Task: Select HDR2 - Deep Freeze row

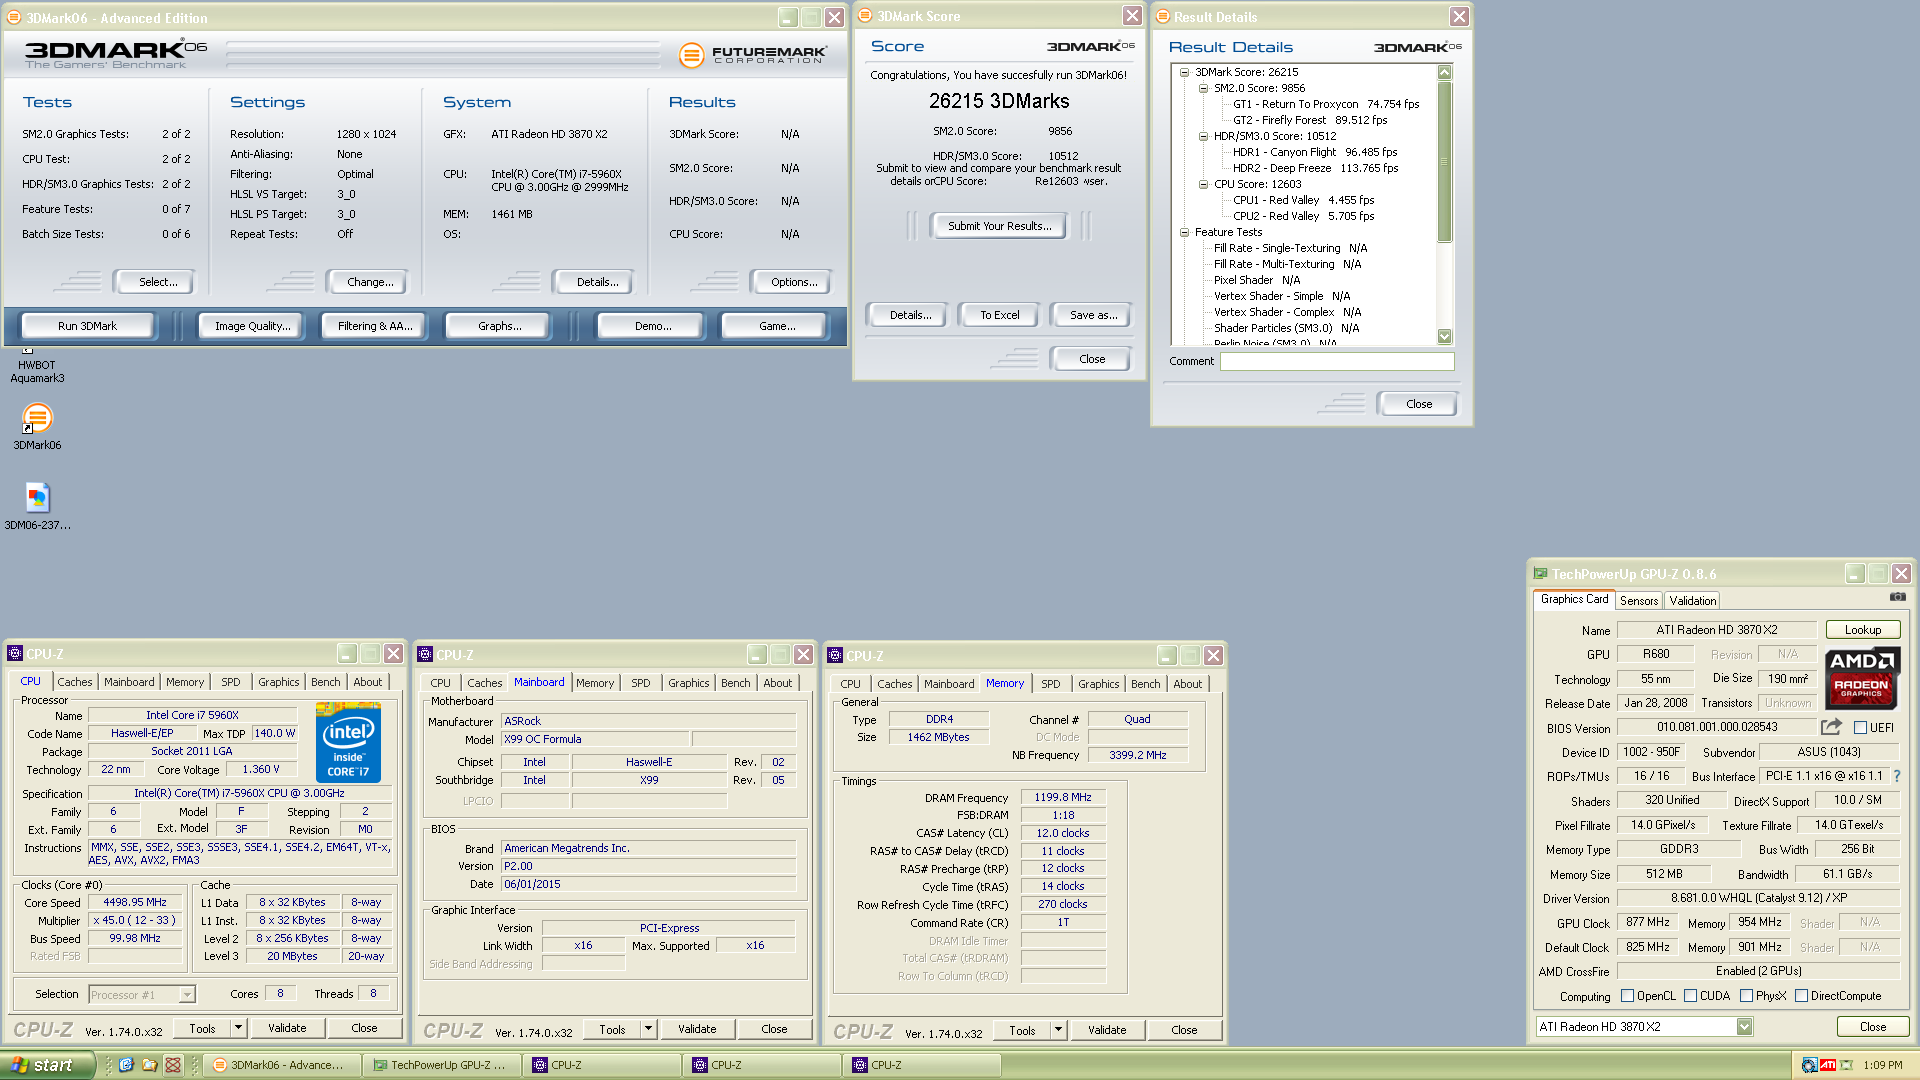Action: [1315, 168]
